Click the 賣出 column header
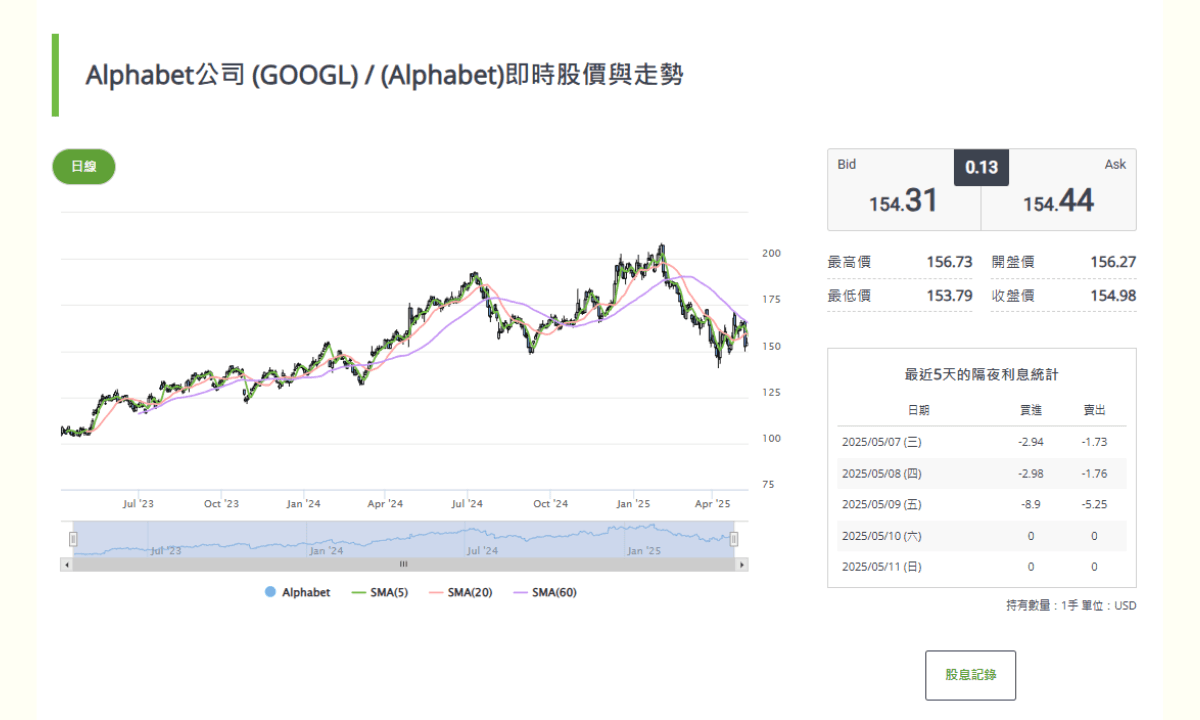The image size is (1200, 720). 1094,409
